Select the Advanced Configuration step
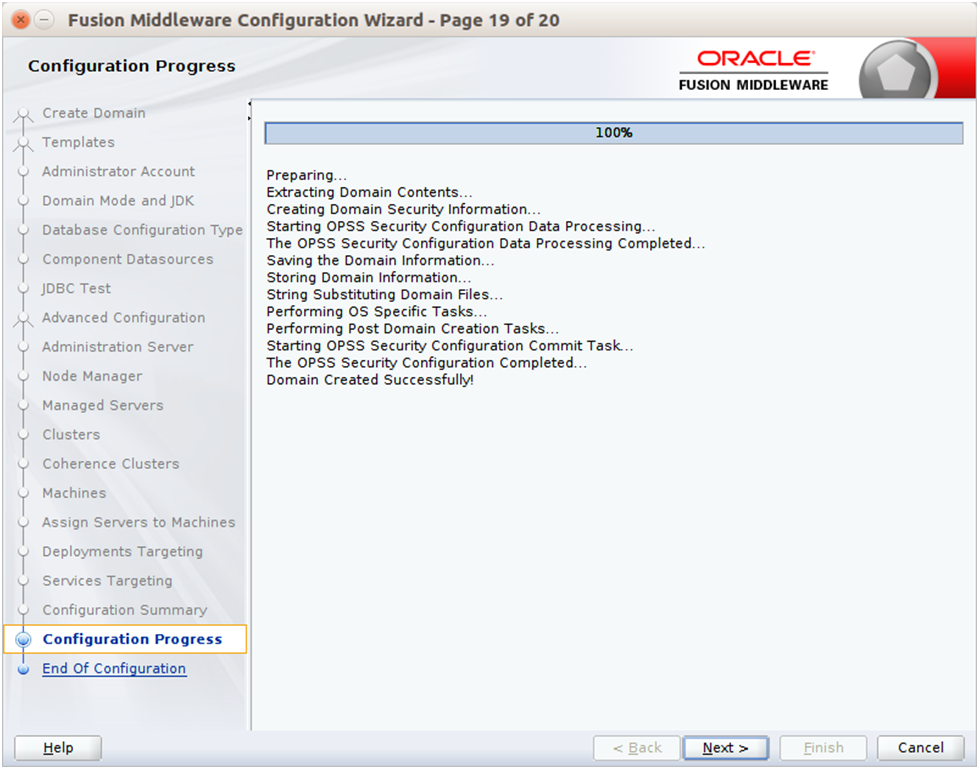 point(124,318)
